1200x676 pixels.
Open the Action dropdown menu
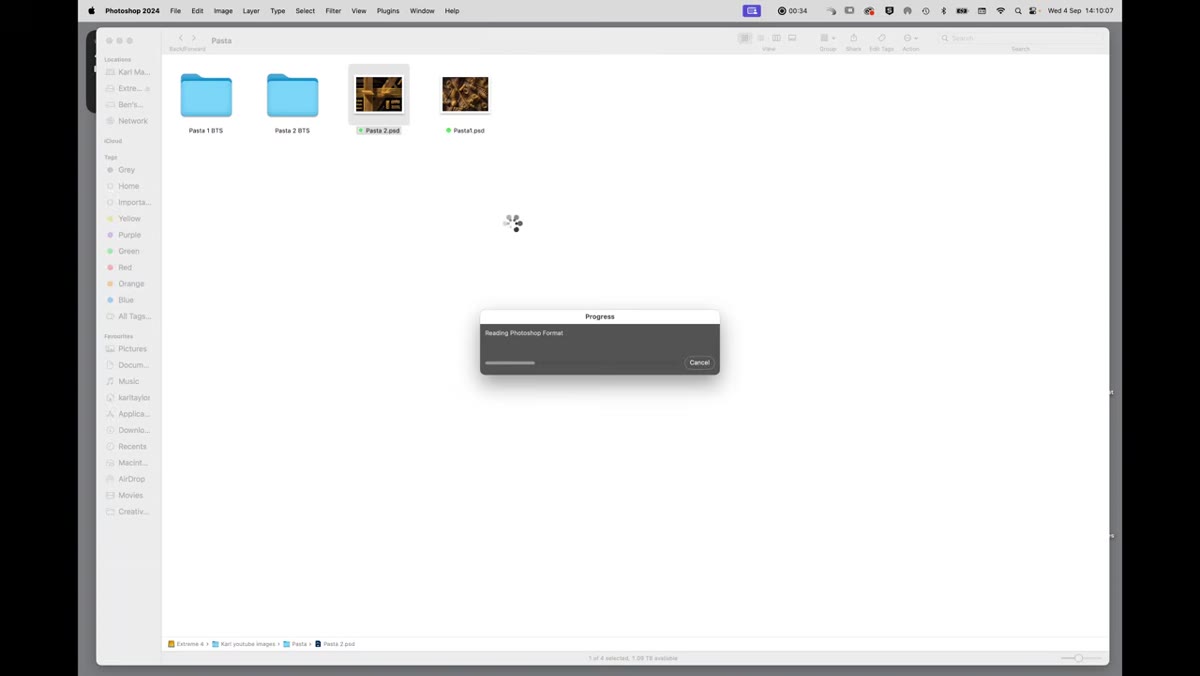910,38
